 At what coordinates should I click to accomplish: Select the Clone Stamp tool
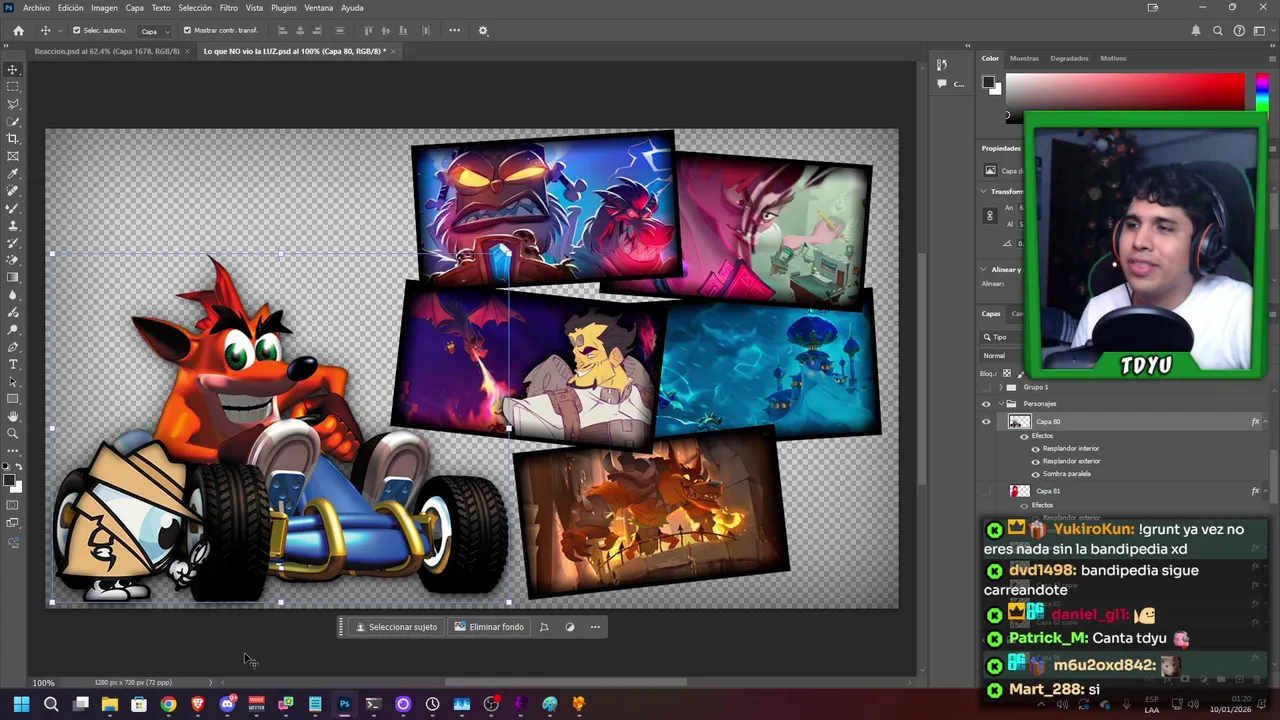(13, 225)
